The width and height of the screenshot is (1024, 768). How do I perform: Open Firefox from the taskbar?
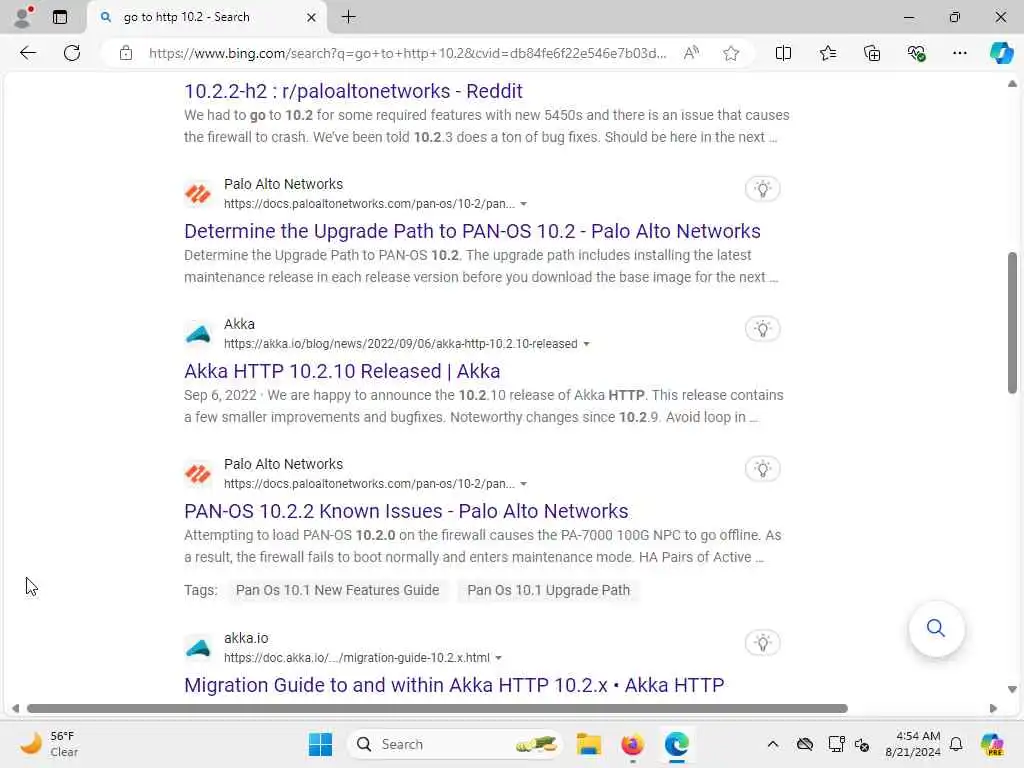(x=632, y=744)
